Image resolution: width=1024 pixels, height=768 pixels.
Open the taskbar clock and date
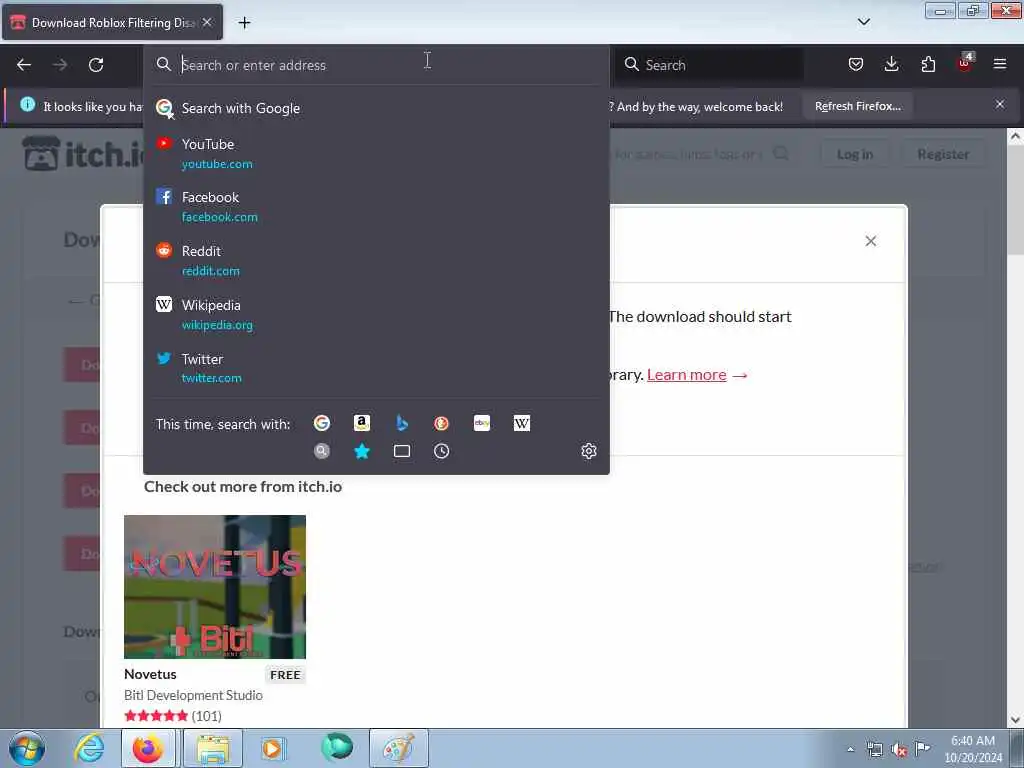[972, 749]
